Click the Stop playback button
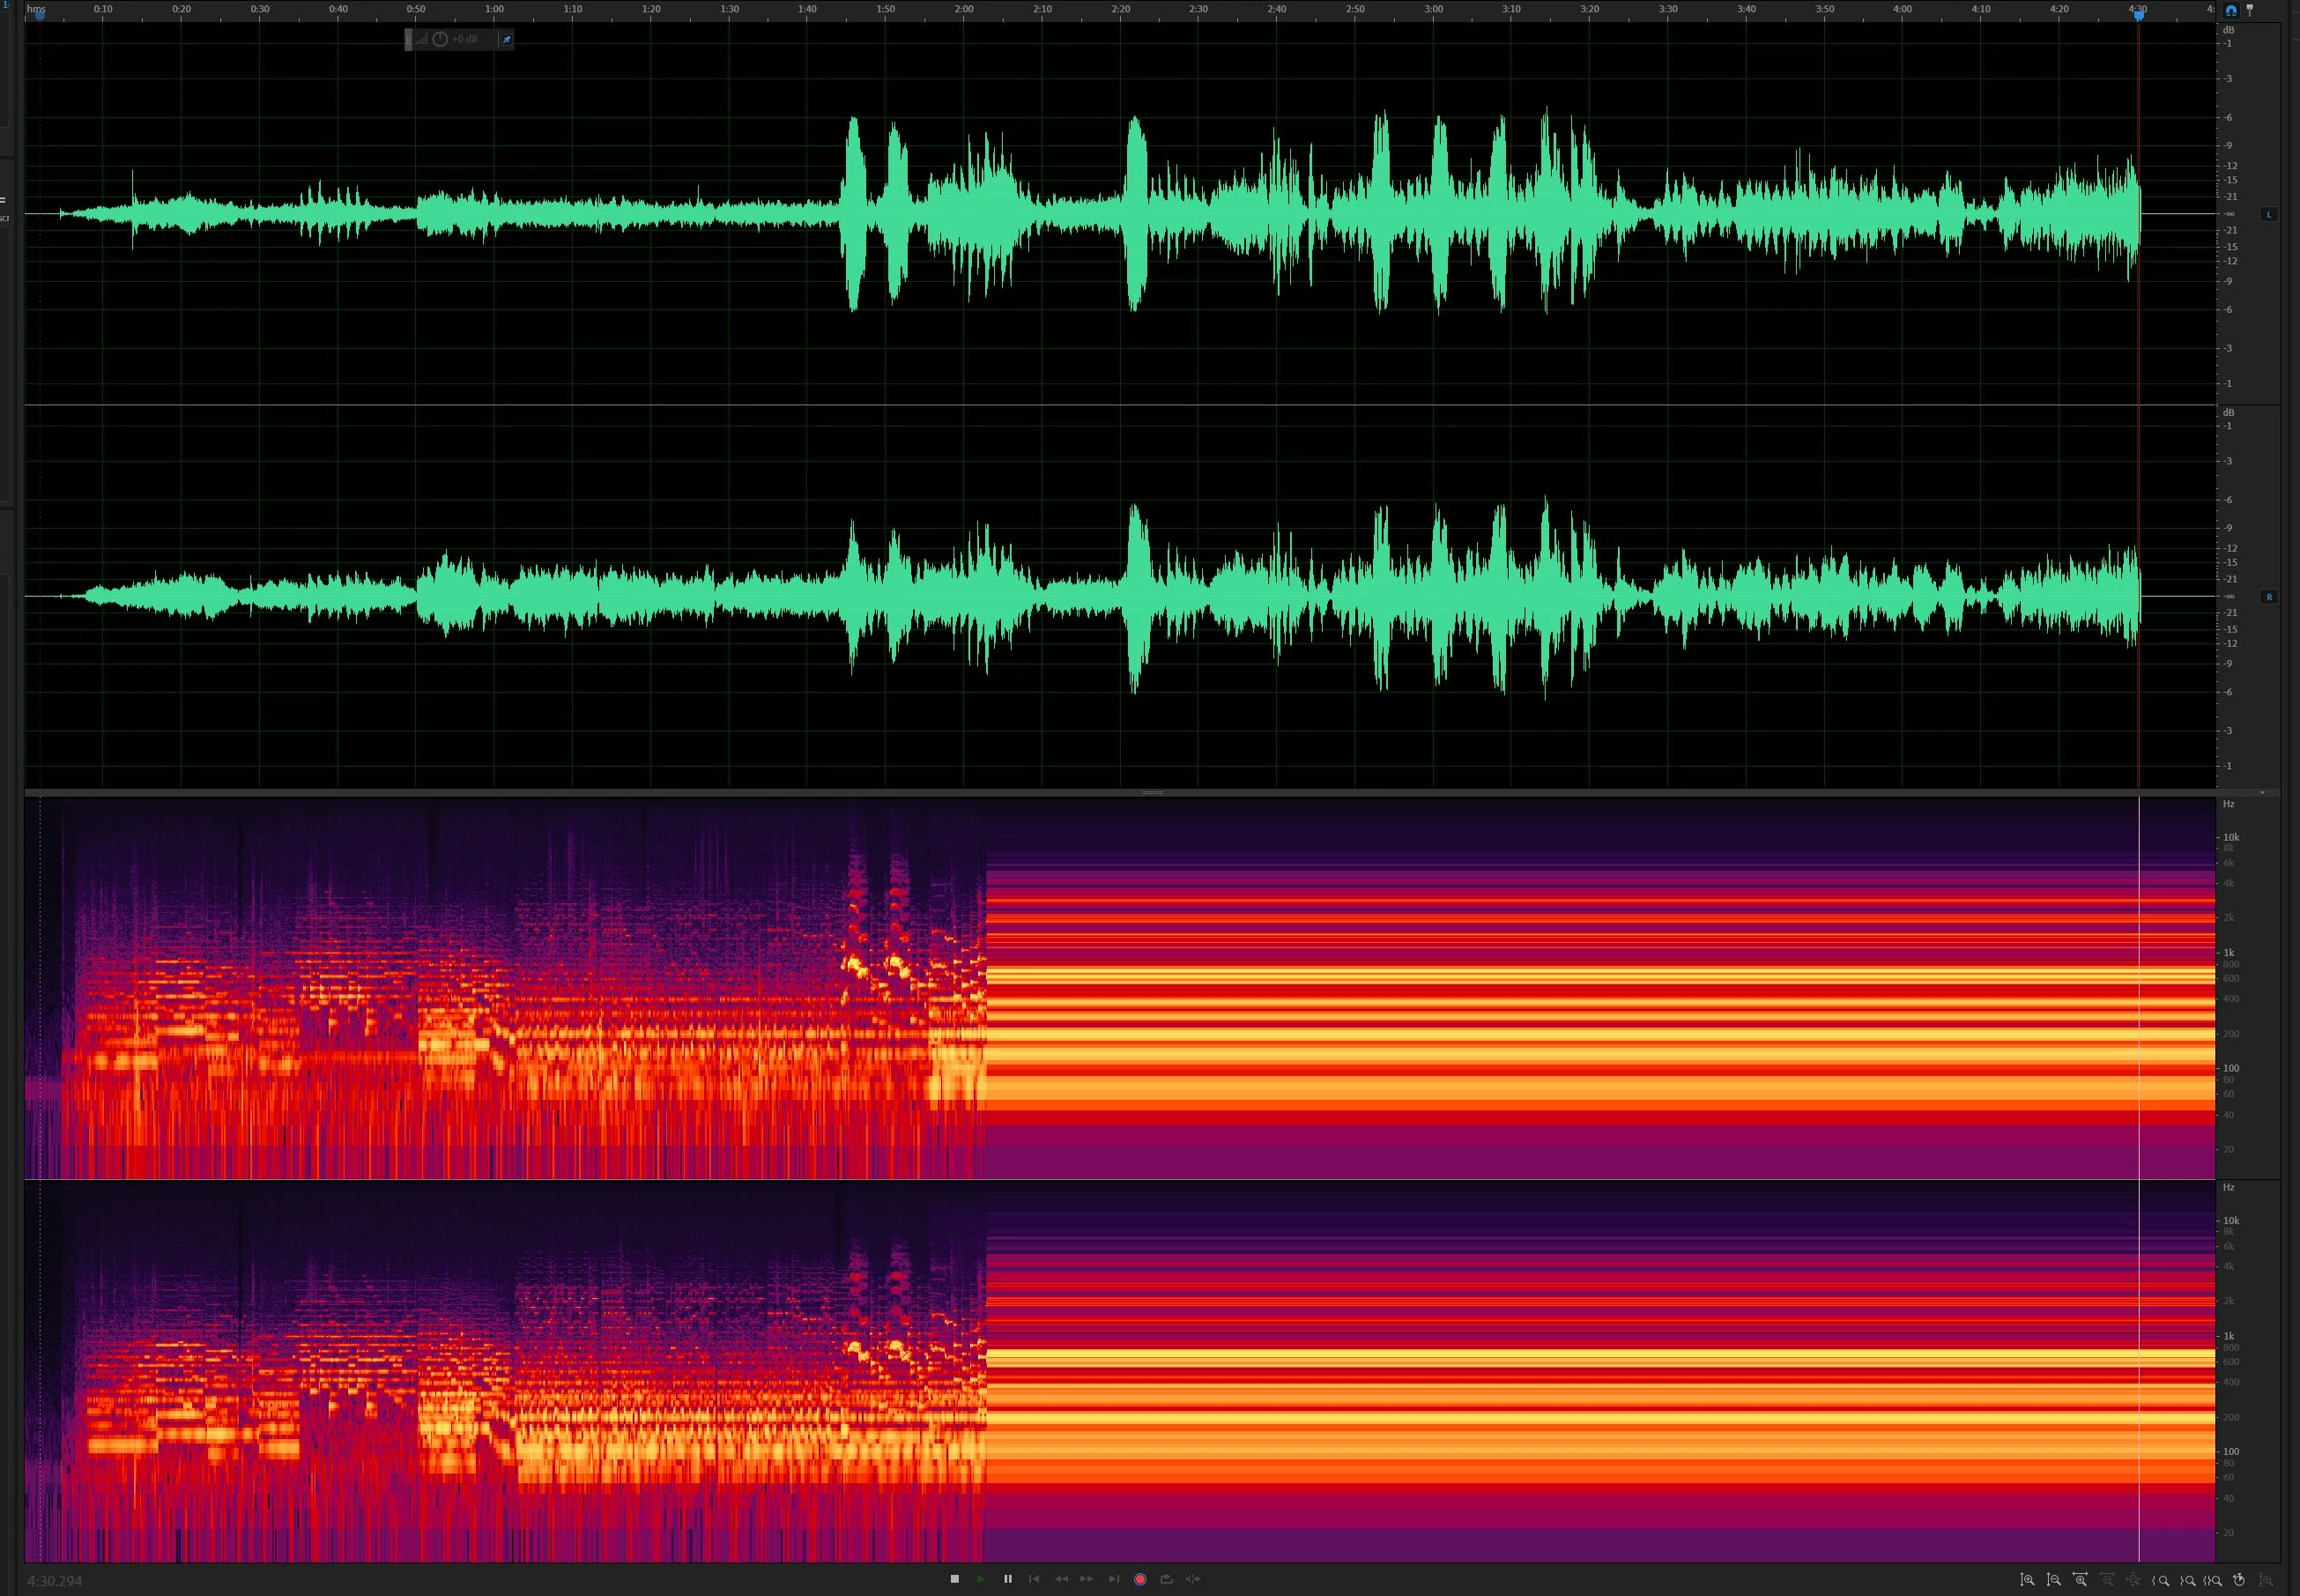Screen dimensions: 2300x1596 954,1579
